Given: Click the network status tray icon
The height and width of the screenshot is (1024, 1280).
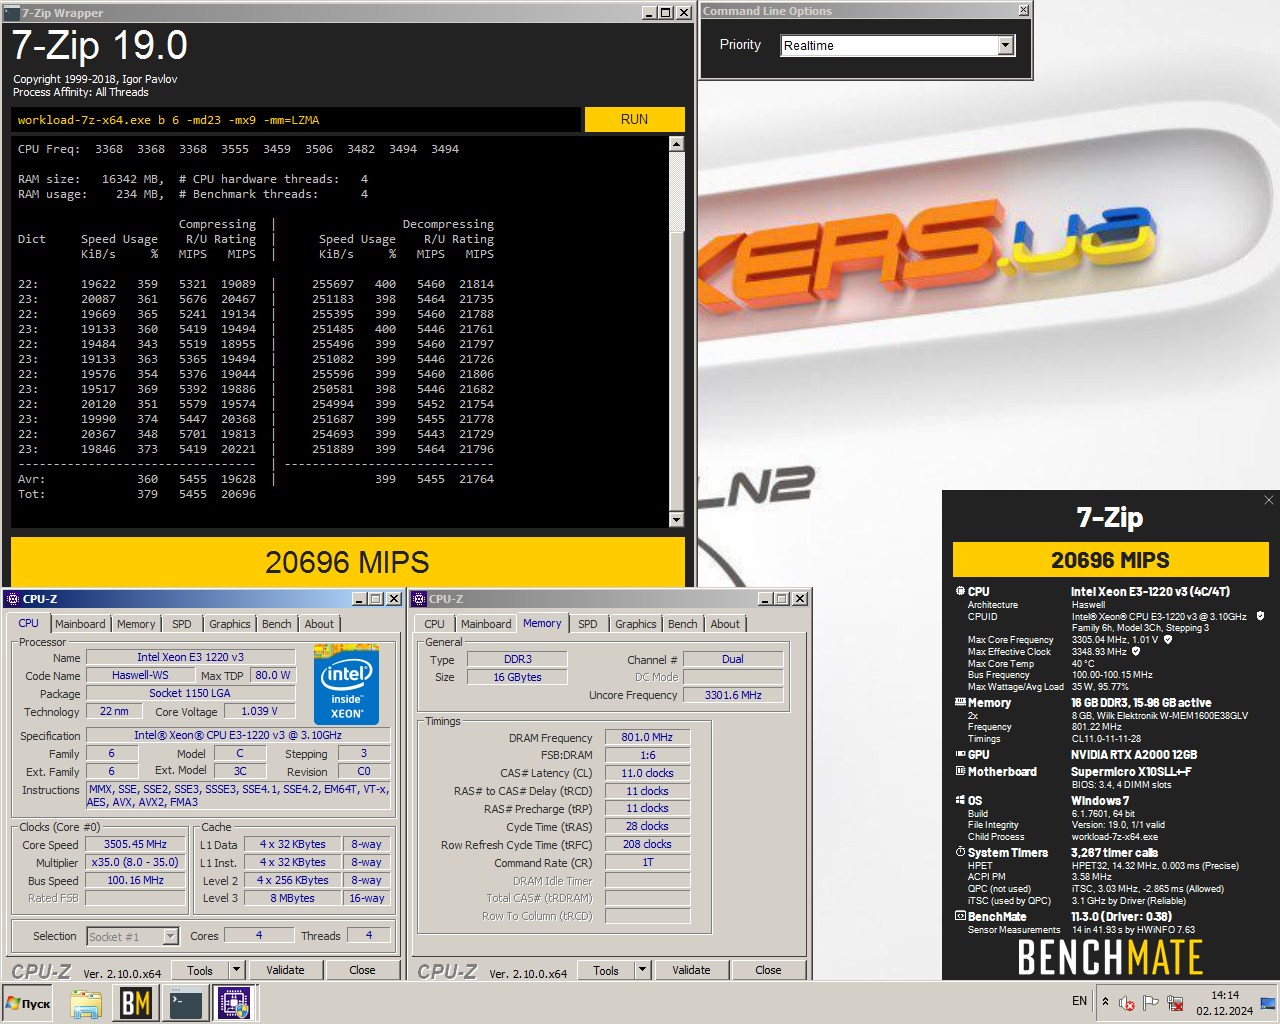Looking at the screenshot, I should point(1176,1003).
